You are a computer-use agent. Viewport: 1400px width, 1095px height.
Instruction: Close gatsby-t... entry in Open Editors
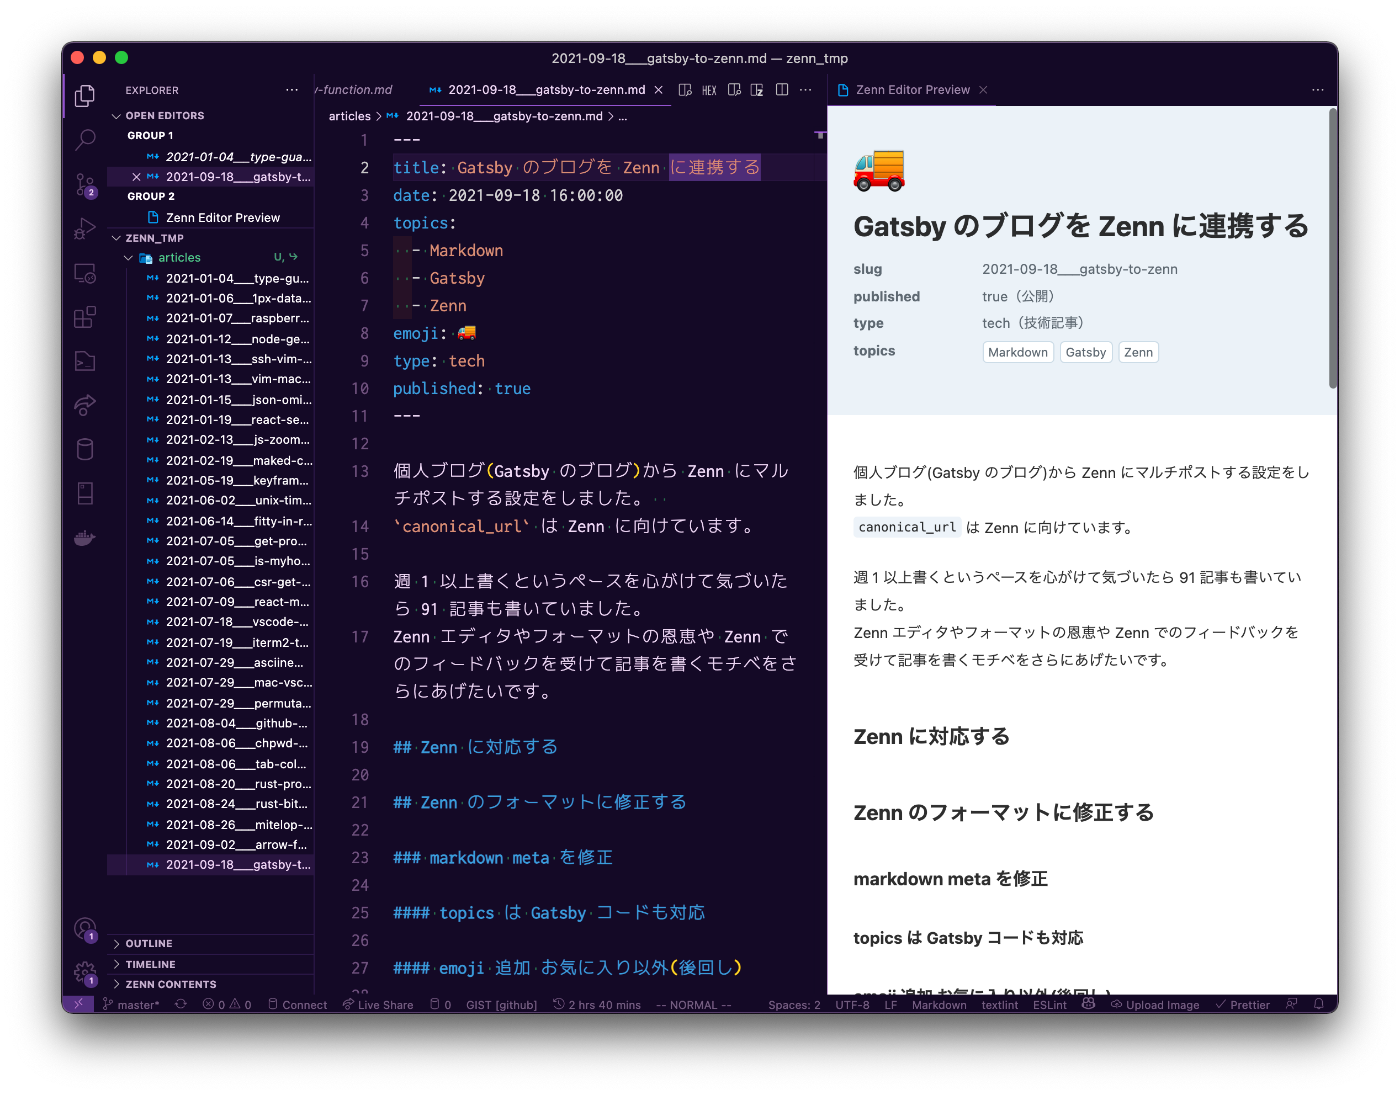click(x=137, y=177)
